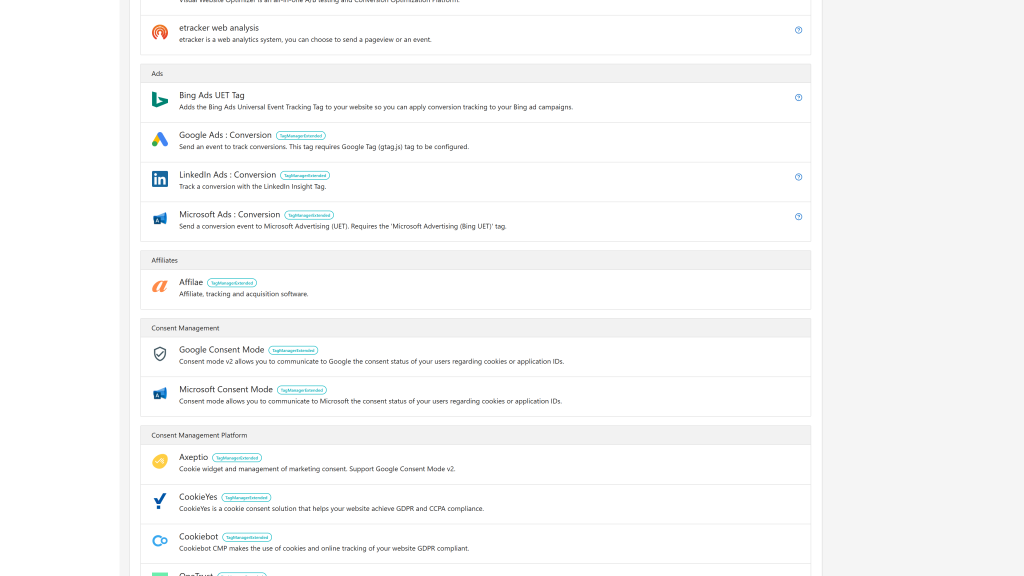Image resolution: width=1024 pixels, height=576 pixels.
Task: Select the Google Consent Mode title
Action: coord(221,350)
